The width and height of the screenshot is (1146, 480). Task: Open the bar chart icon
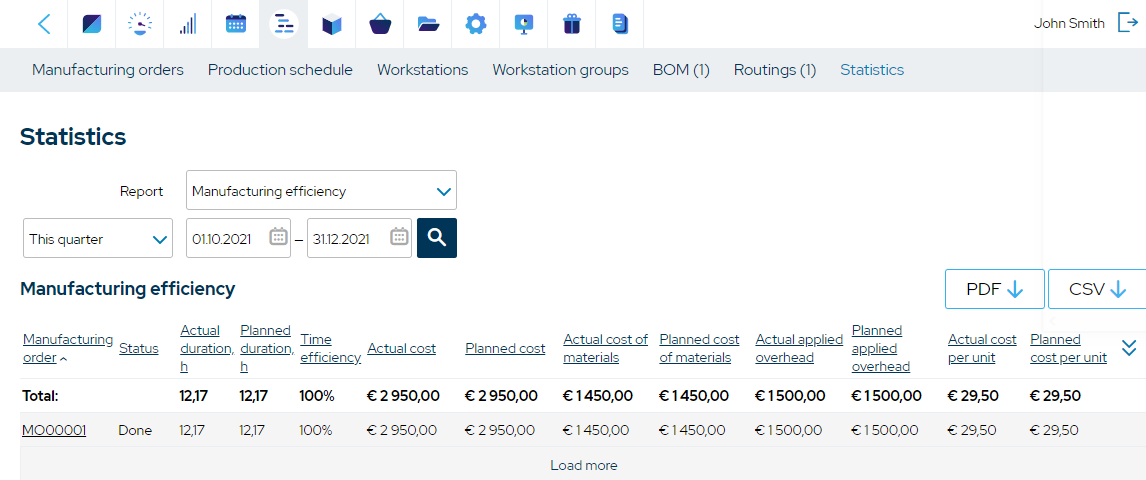click(x=188, y=24)
